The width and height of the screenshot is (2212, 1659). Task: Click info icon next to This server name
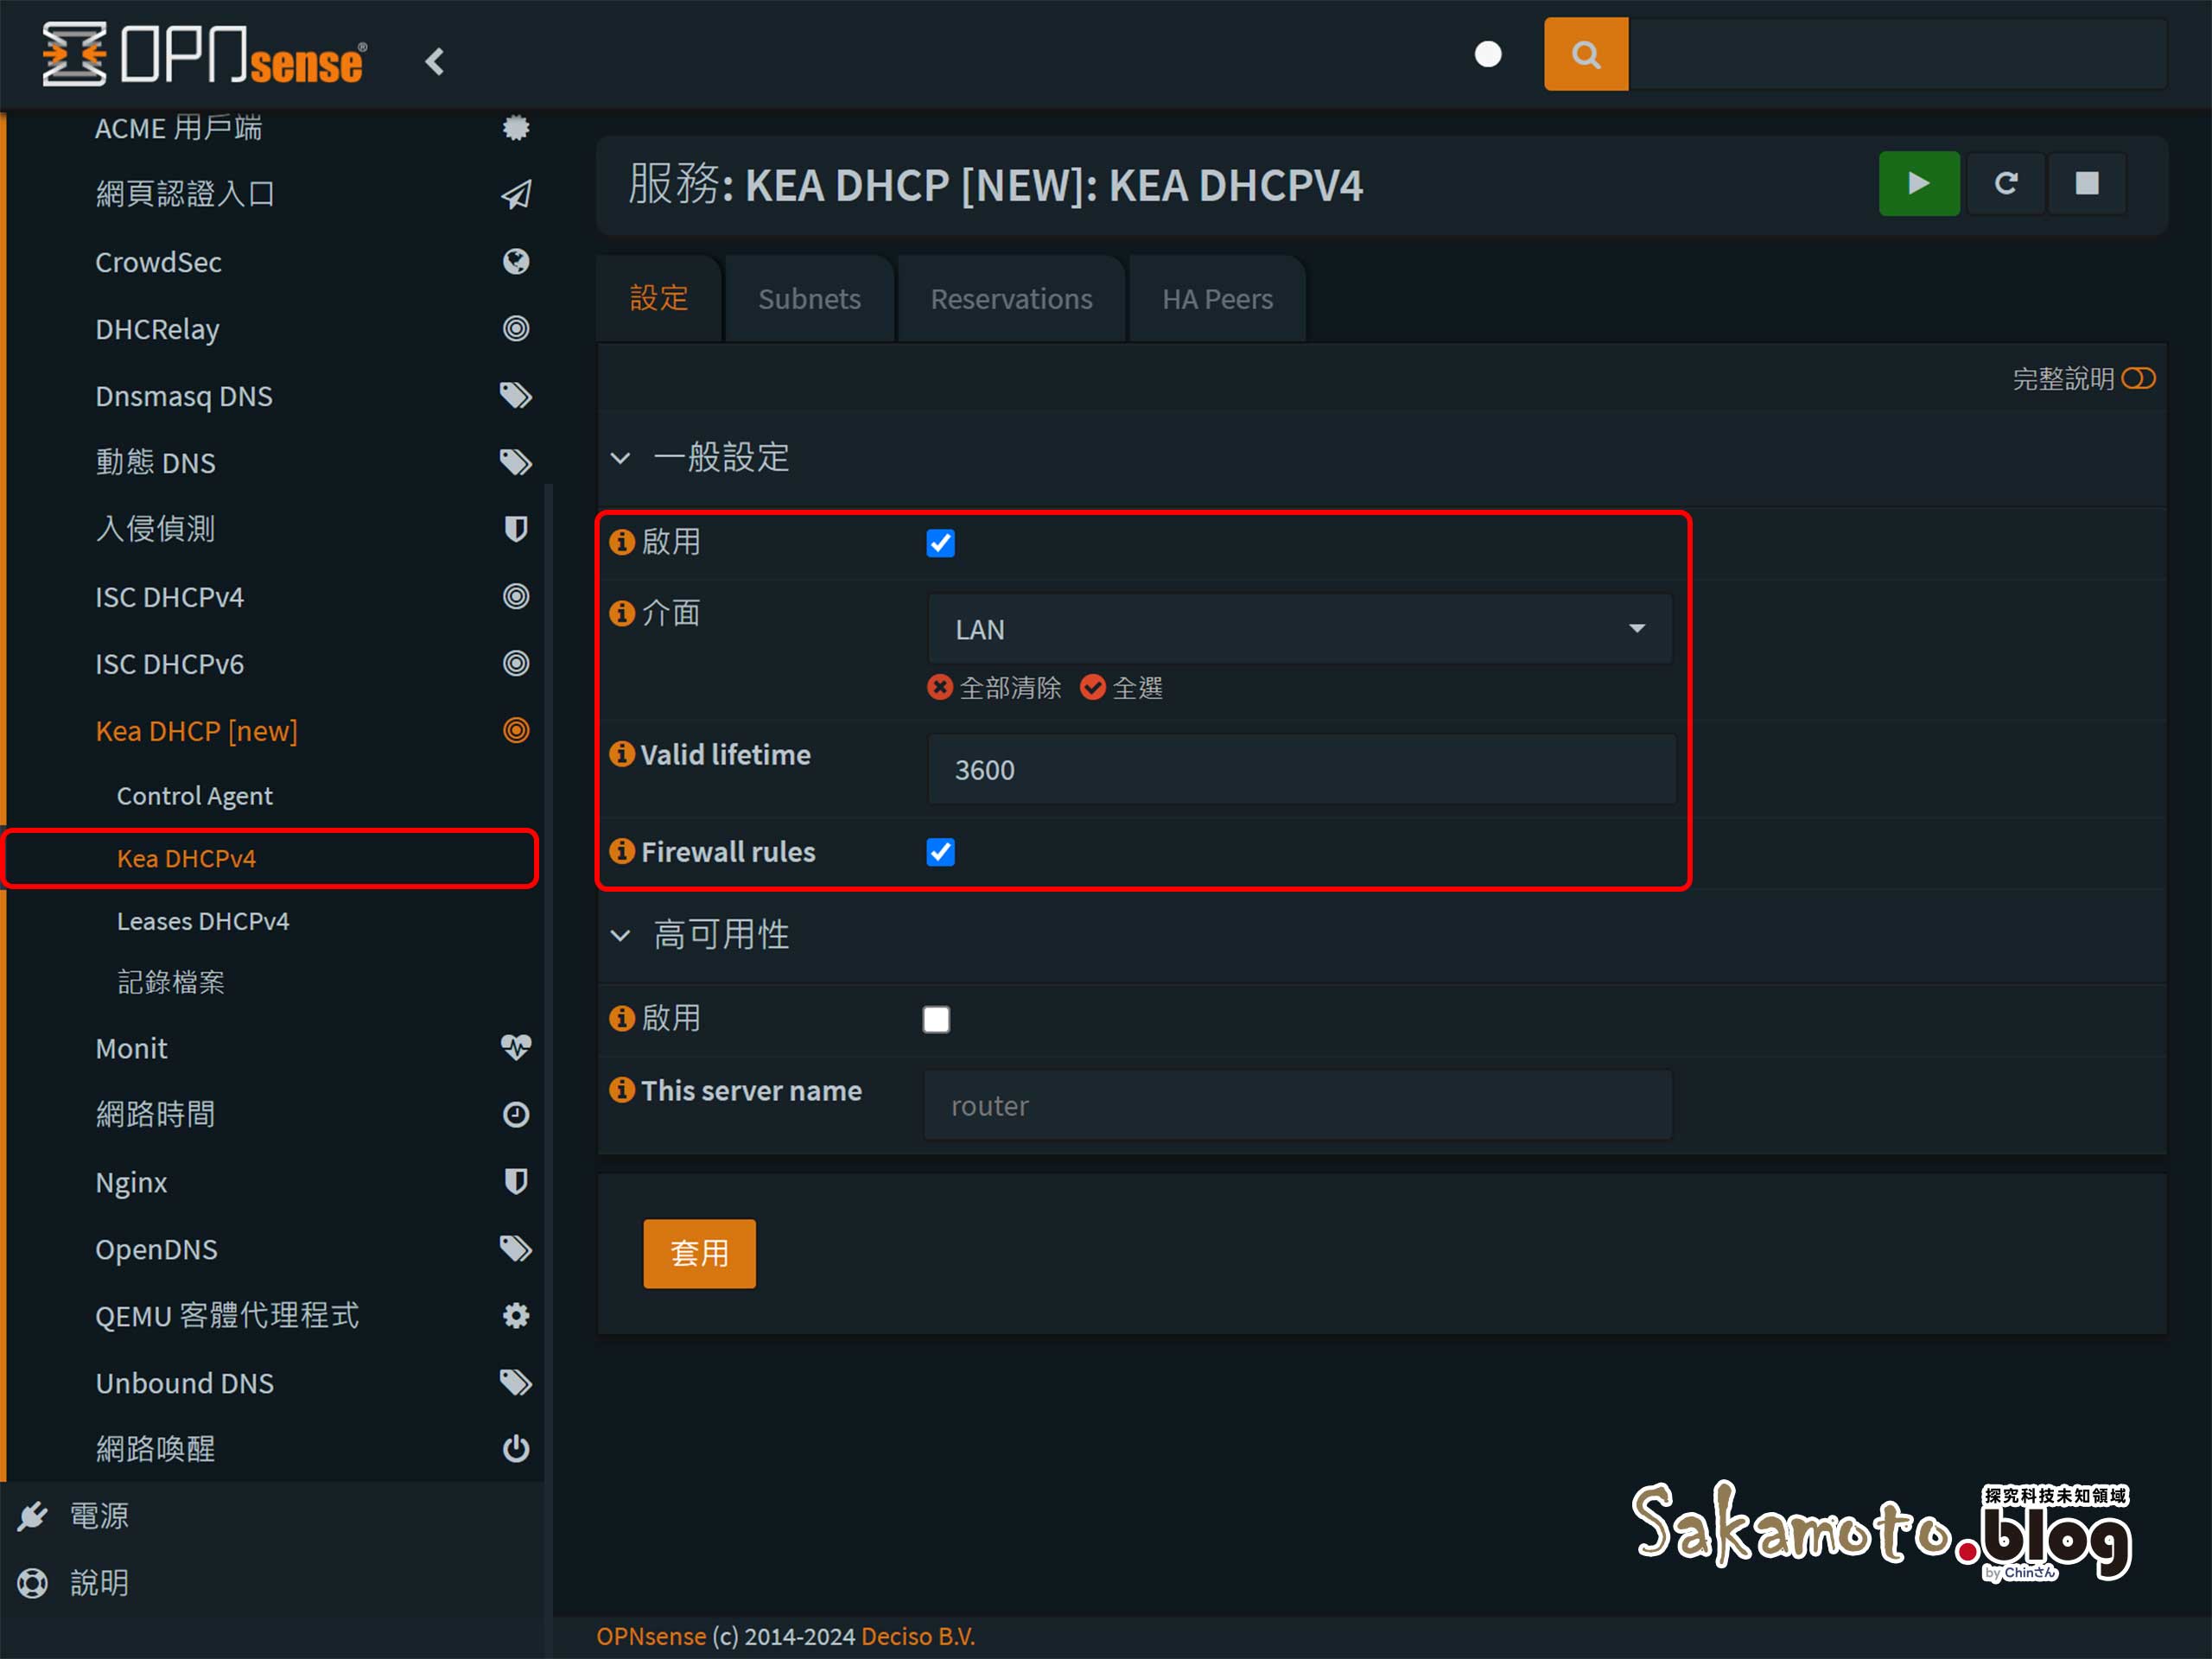tap(622, 1089)
